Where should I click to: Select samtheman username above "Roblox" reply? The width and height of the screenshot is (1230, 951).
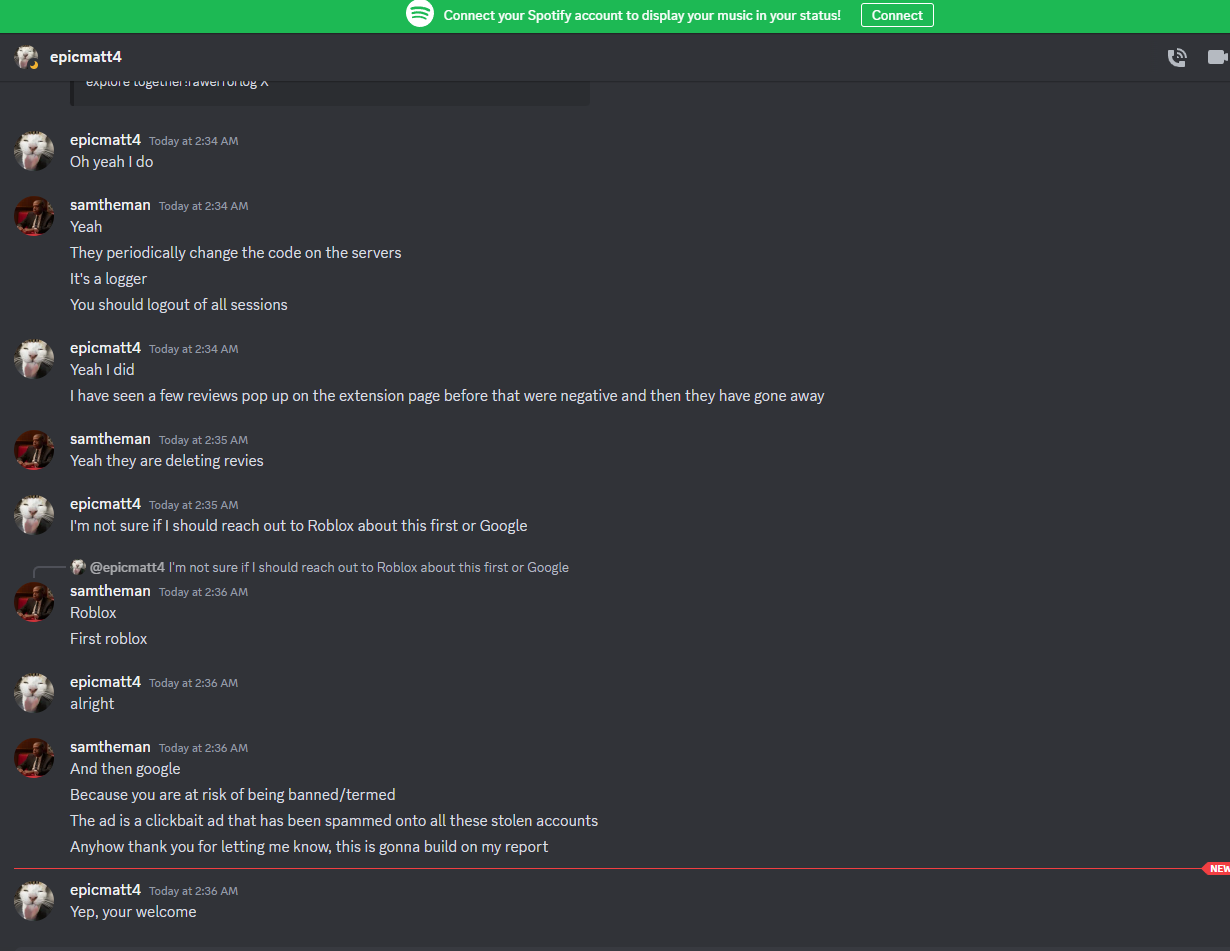point(110,591)
